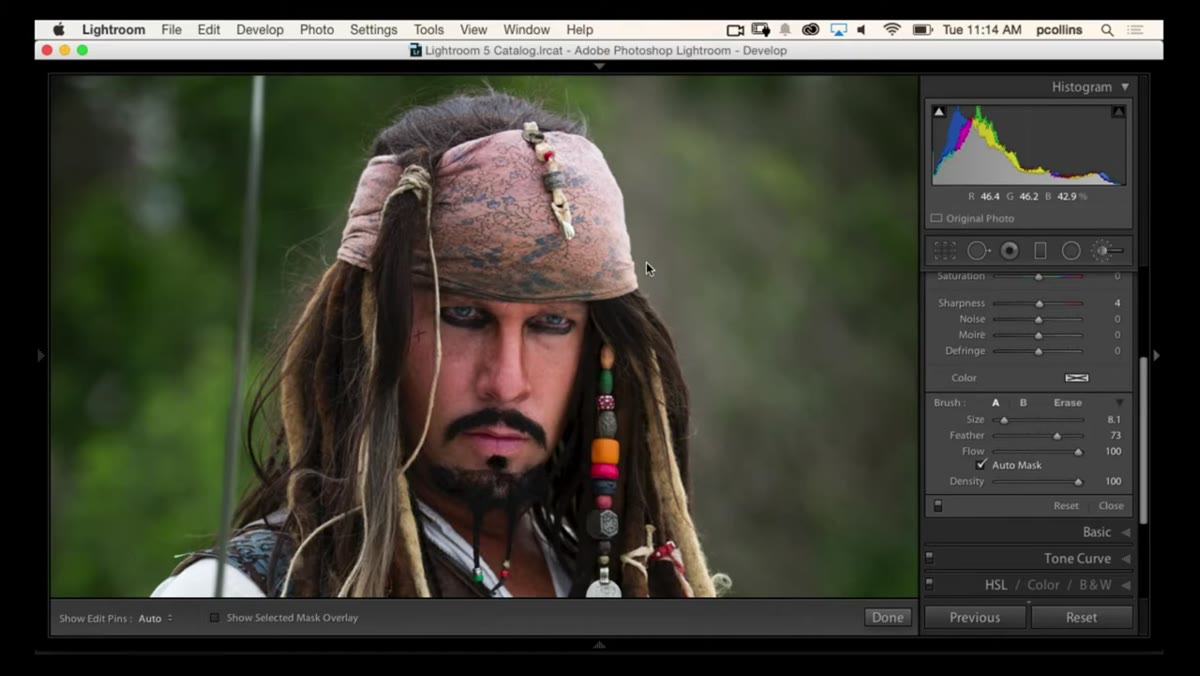
Task: Open the Edit menu
Action: [x=209, y=30]
